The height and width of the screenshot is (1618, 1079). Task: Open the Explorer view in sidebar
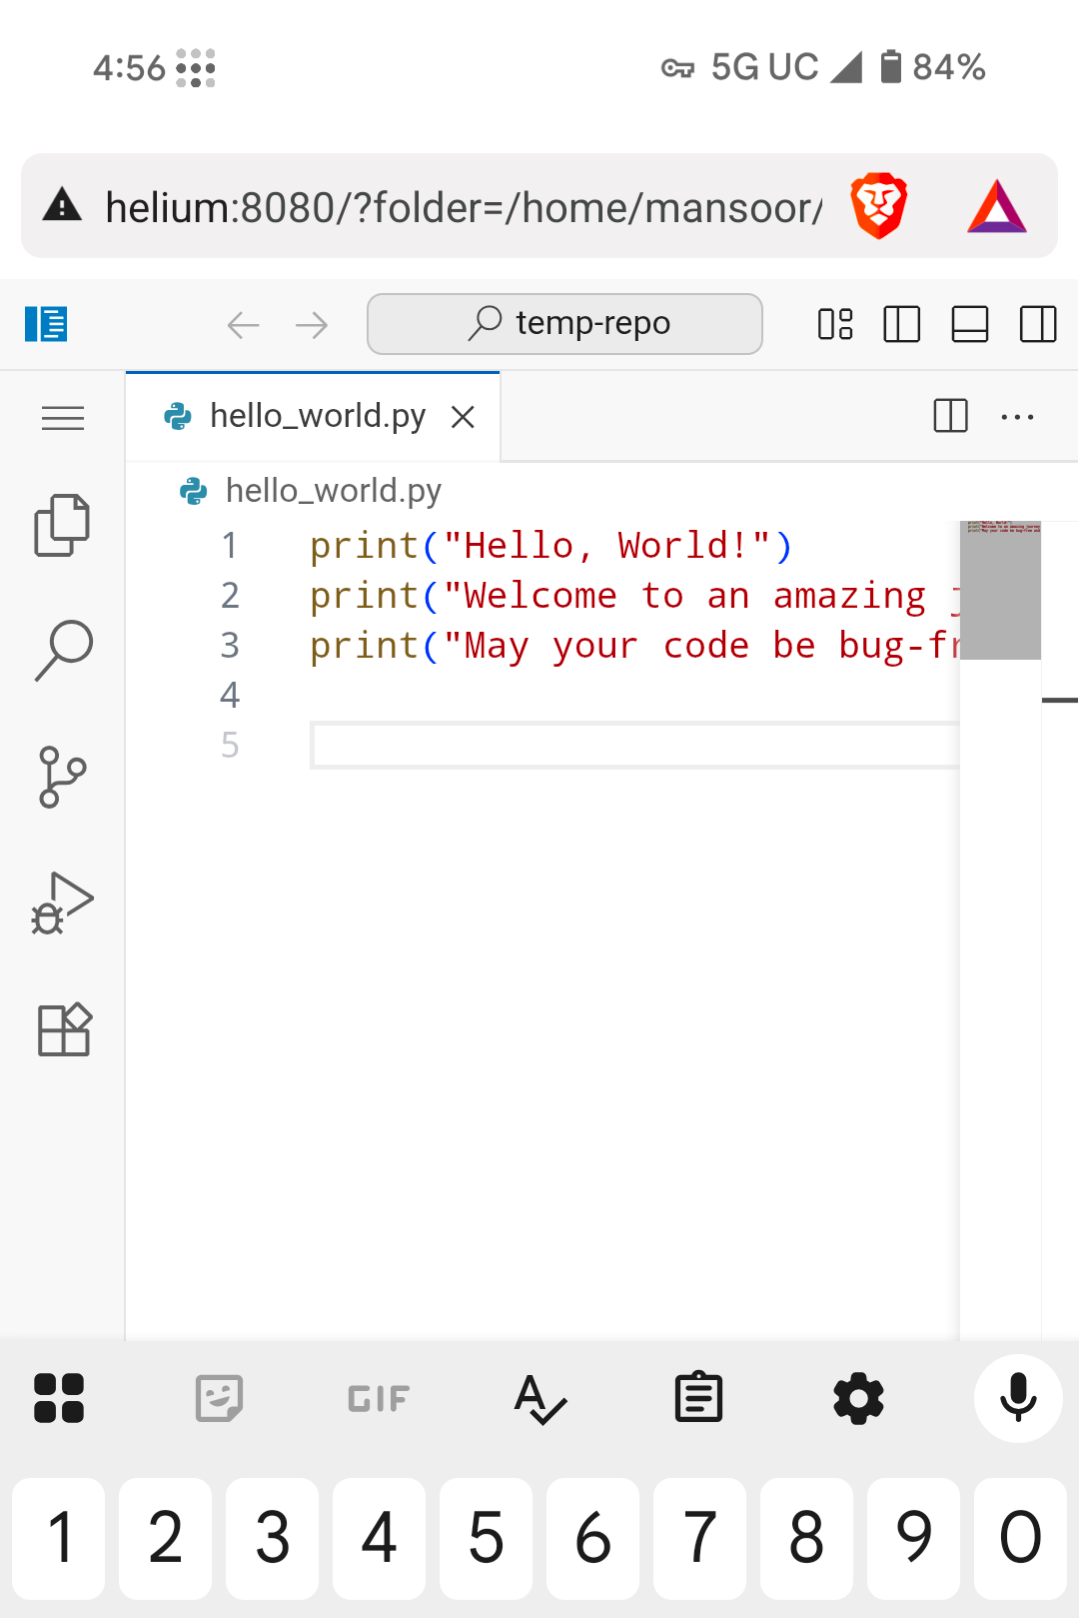(62, 524)
